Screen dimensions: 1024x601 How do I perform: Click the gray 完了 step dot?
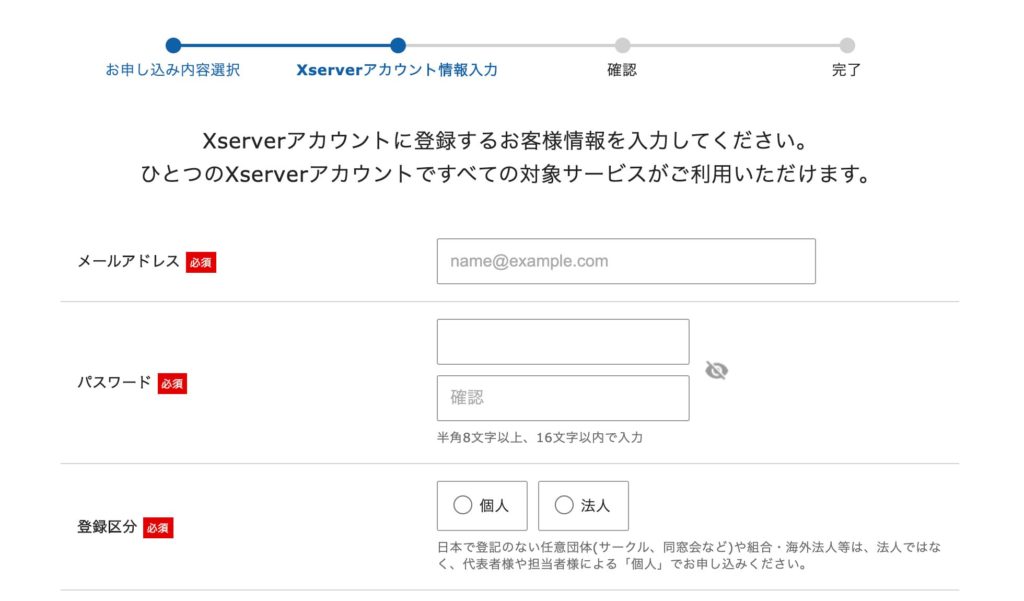tap(847, 45)
